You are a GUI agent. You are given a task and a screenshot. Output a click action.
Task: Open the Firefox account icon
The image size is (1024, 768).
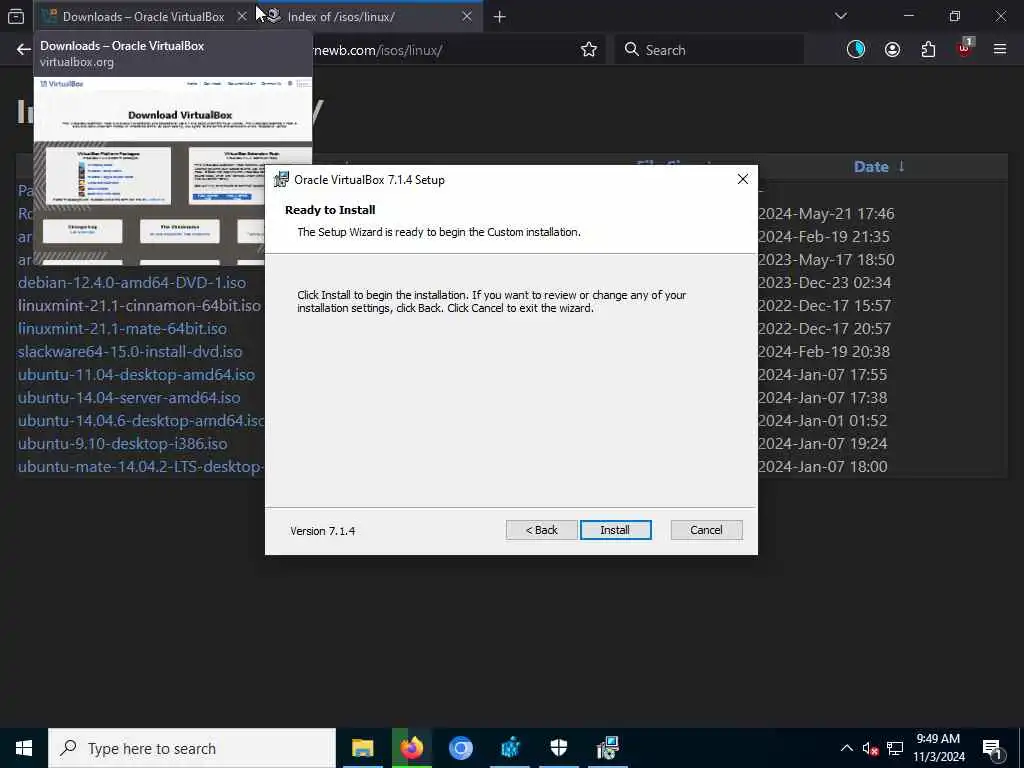[x=892, y=50]
